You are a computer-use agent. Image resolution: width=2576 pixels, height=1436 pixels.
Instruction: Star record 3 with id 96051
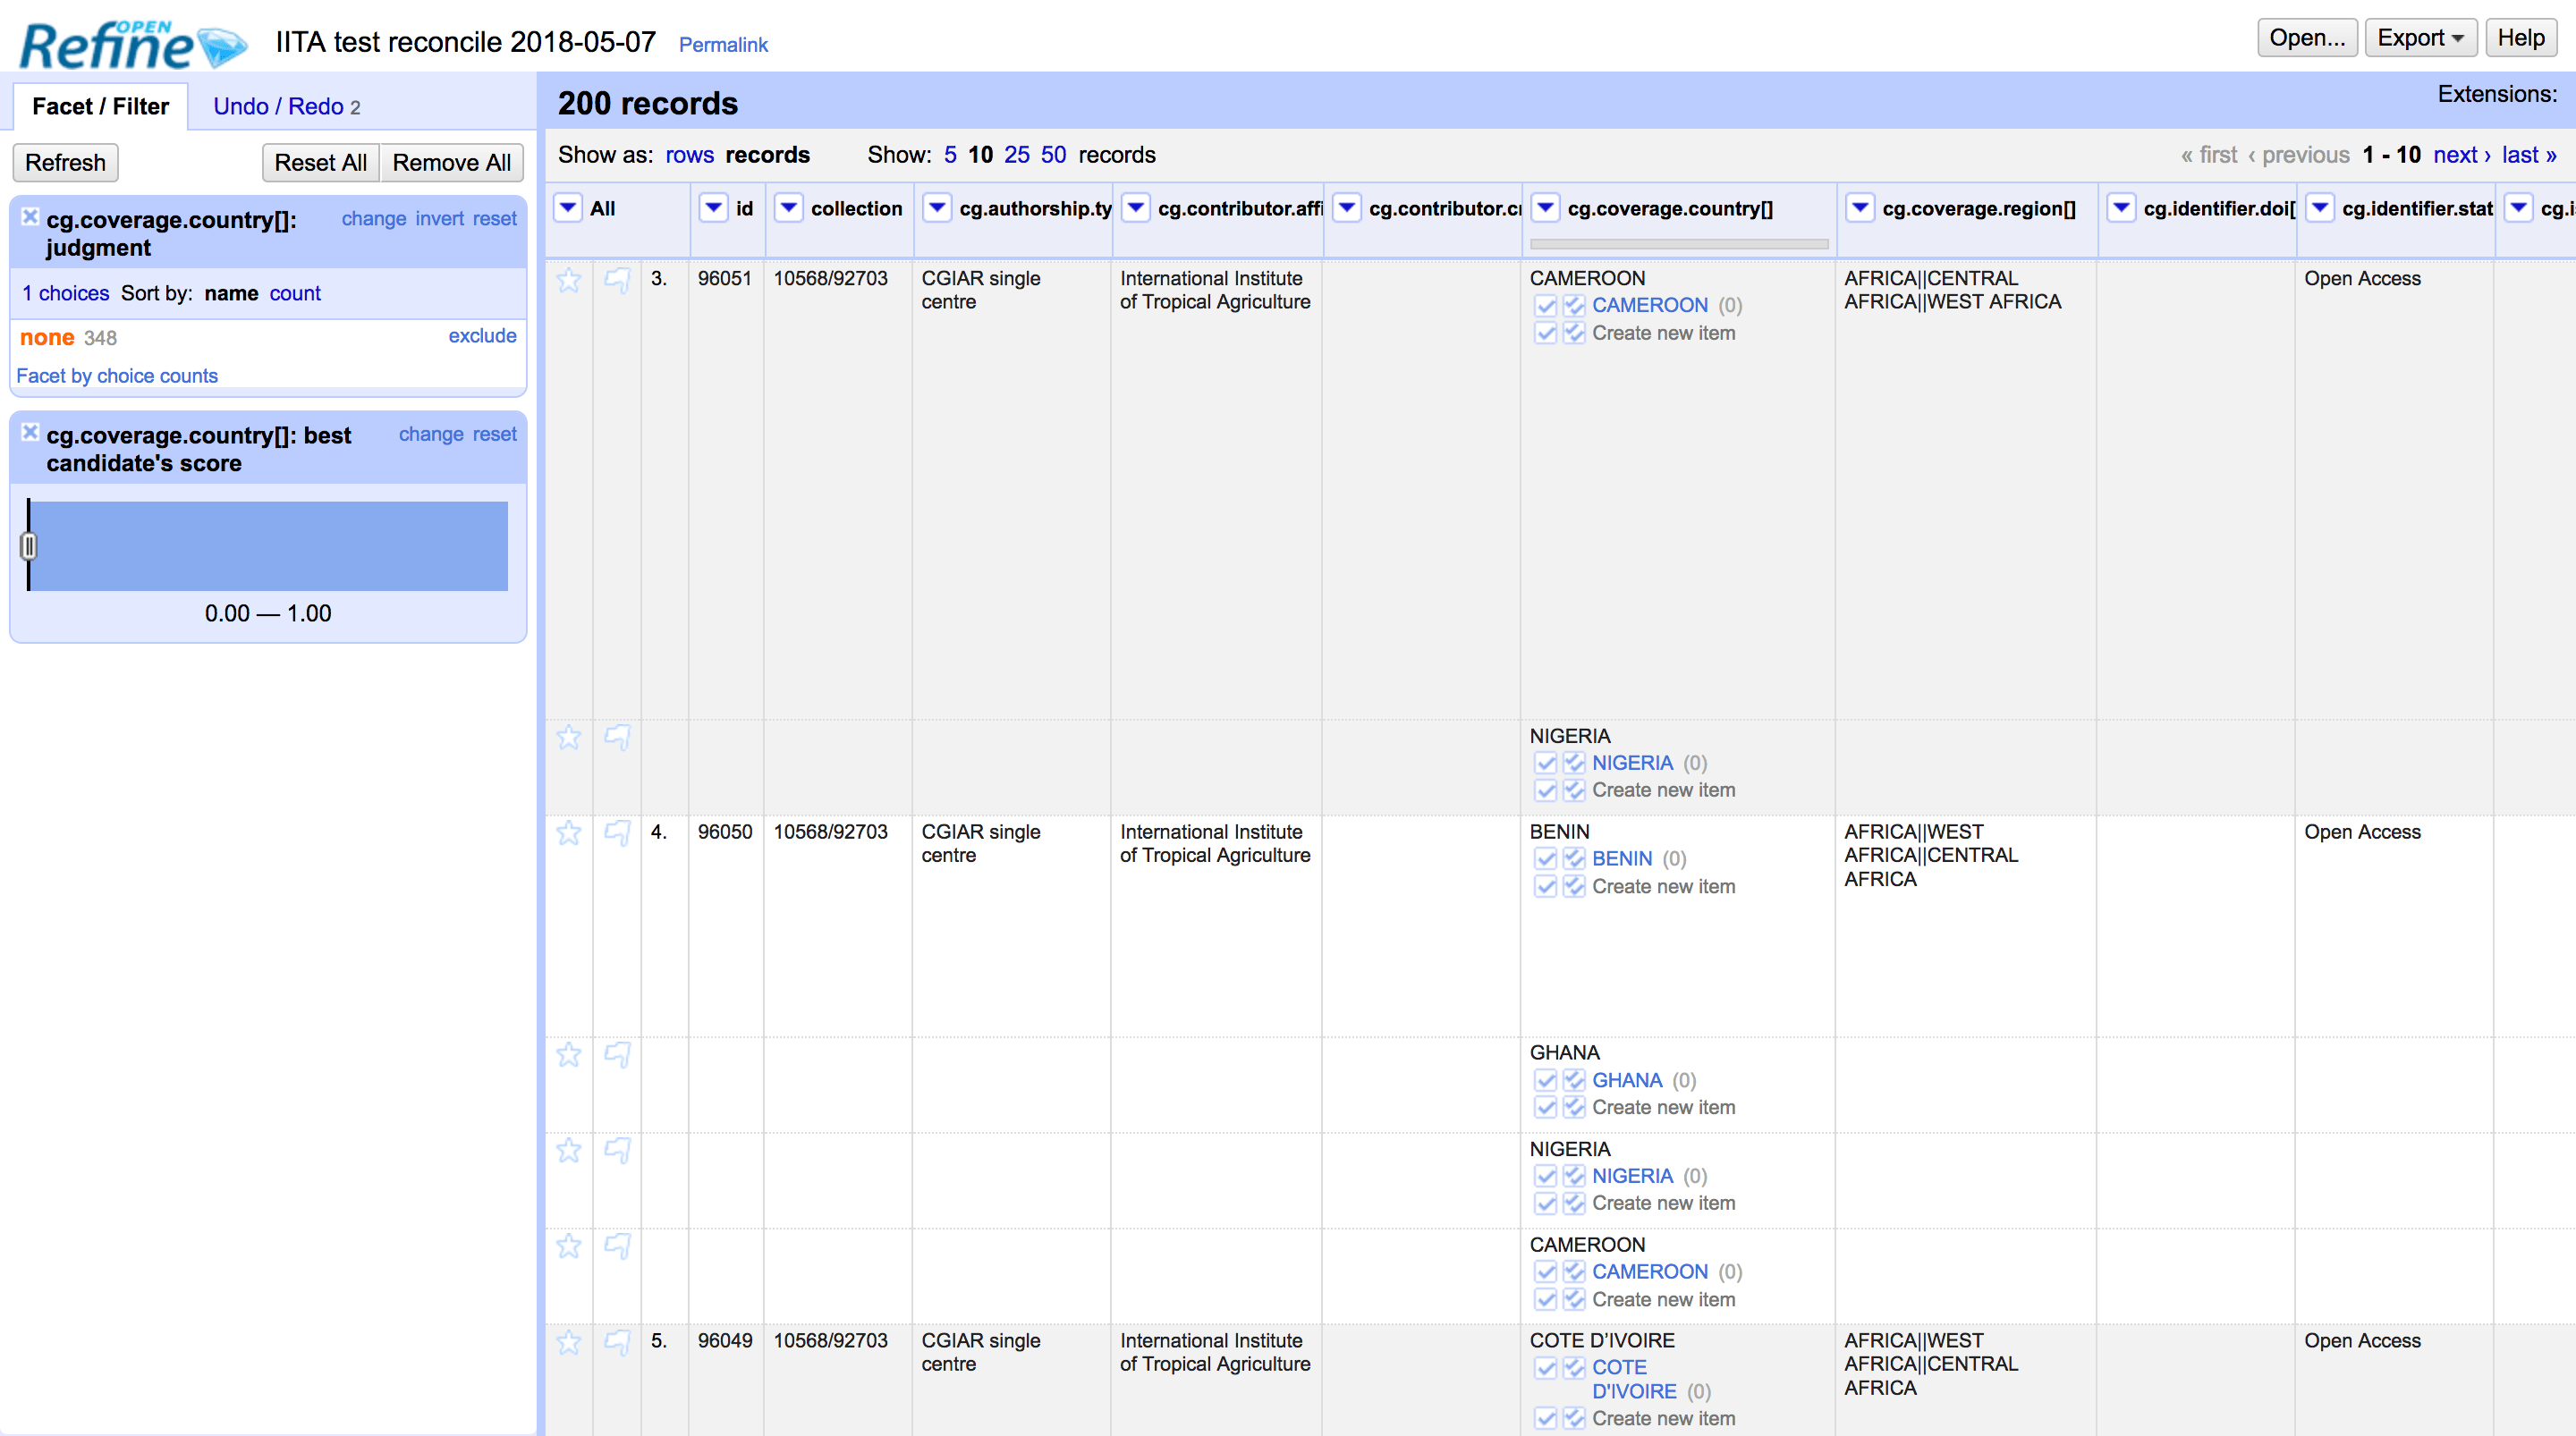click(x=569, y=280)
